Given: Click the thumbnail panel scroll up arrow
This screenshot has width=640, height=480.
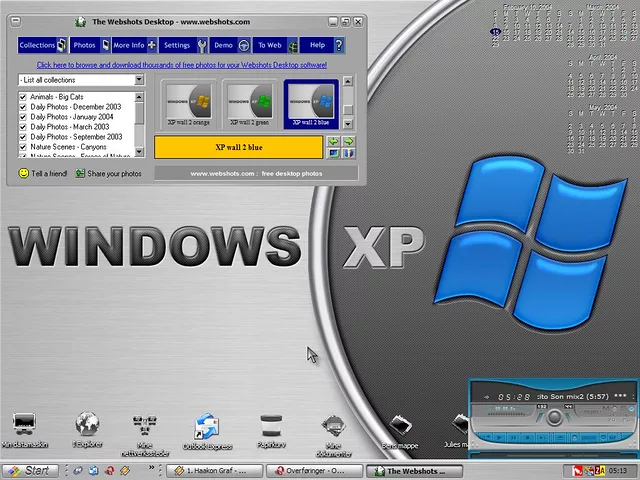Looking at the screenshot, I should (x=347, y=81).
